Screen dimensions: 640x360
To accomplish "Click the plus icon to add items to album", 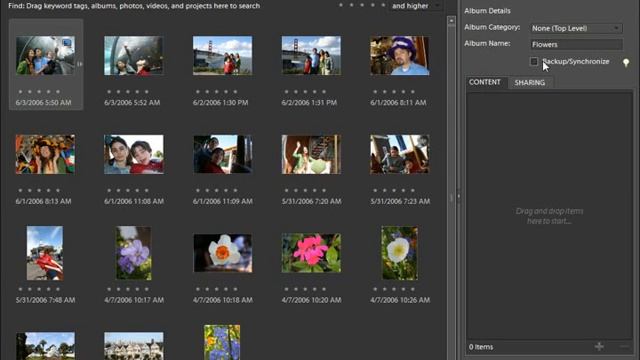I will click(x=599, y=347).
